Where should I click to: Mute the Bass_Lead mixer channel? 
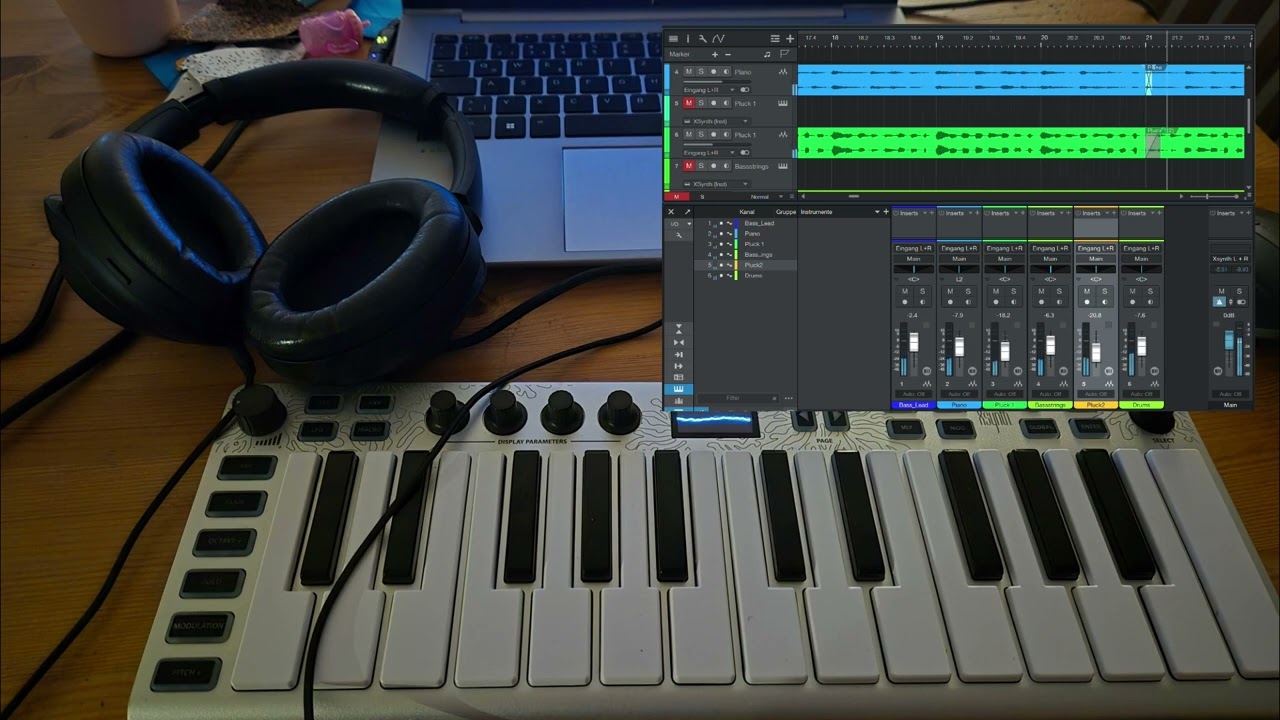tap(905, 291)
